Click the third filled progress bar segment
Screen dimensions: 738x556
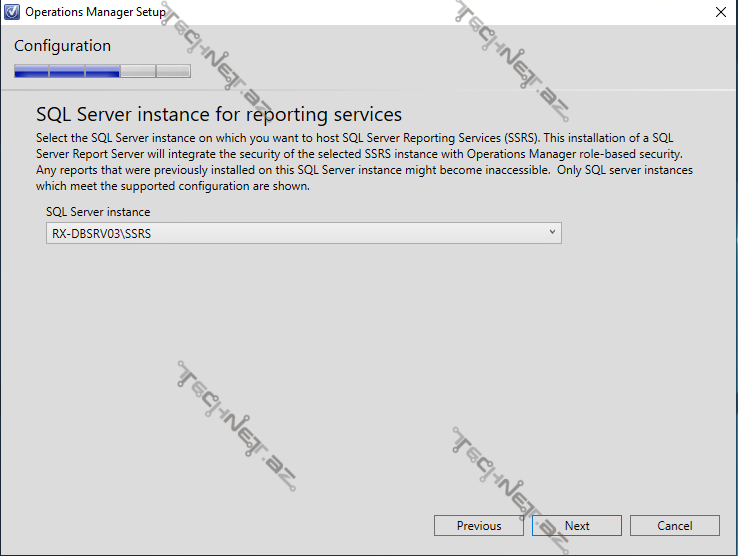(102, 71)
